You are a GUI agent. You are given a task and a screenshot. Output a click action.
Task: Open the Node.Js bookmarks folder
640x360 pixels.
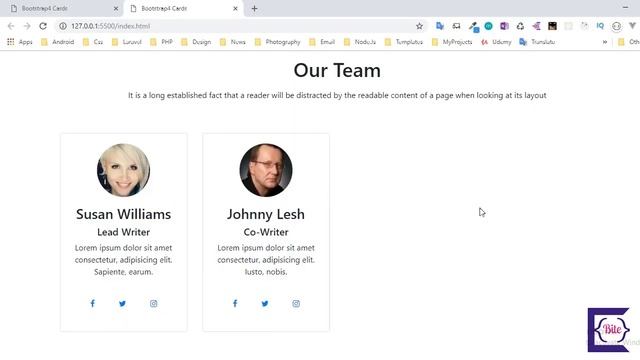pos(360,42)
